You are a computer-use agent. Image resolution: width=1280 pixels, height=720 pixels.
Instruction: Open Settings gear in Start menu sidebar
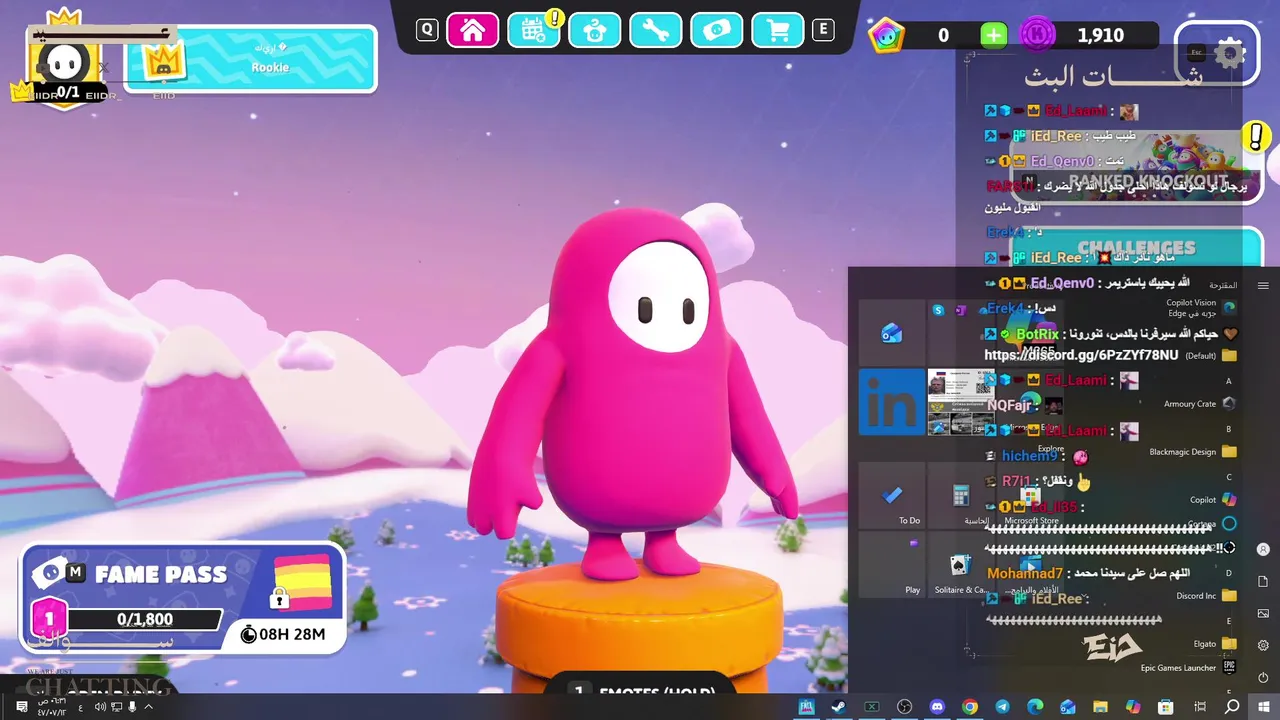pyautogui.click(x=1263, y=645)
